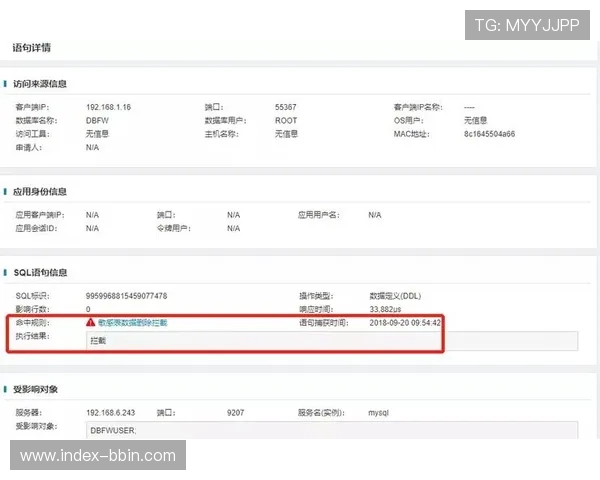Select SQL identifier 9959968815459077478

126,296
